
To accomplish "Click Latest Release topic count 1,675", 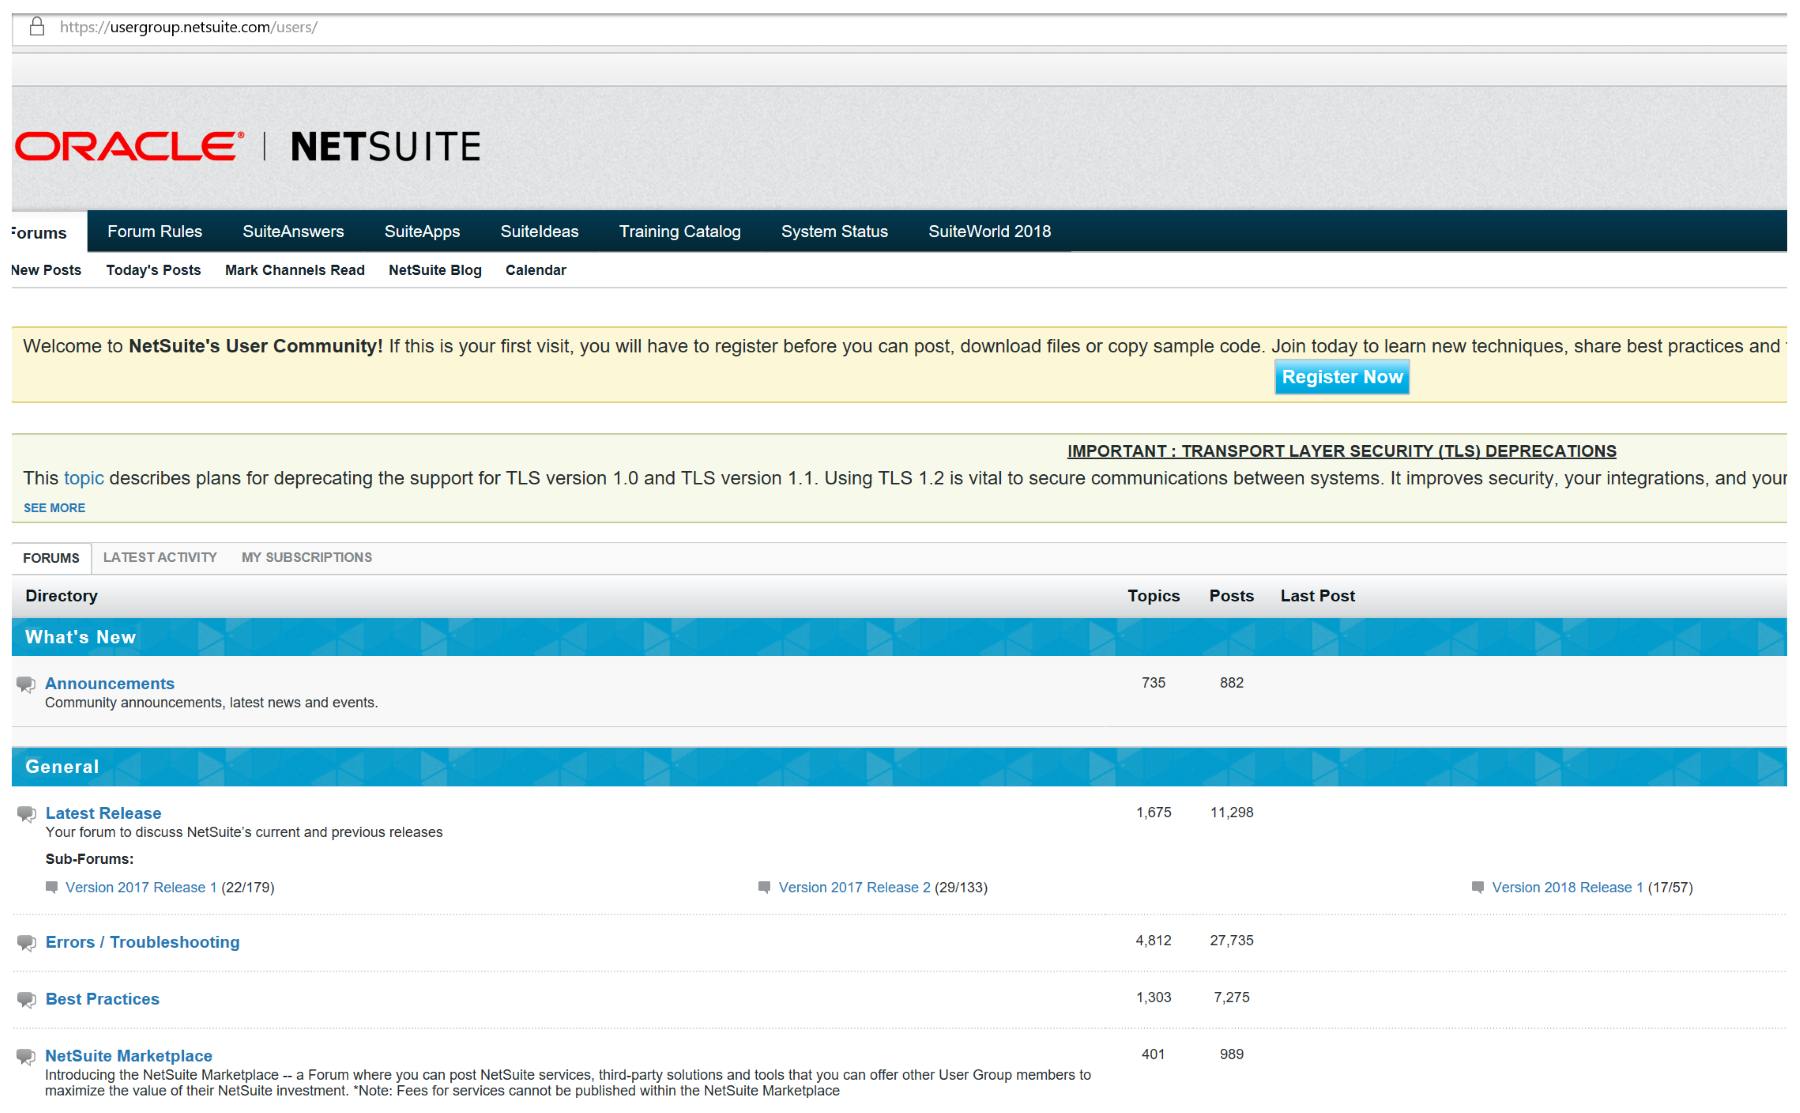I will coord(1154,813).
